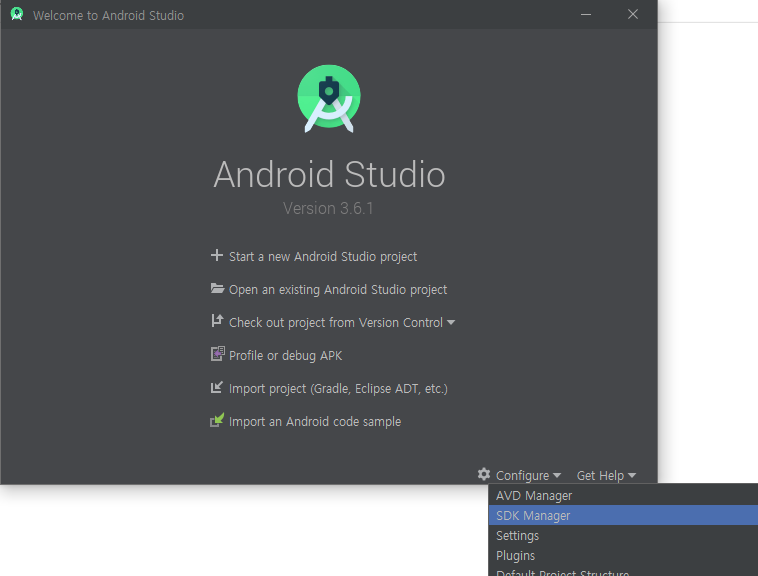Select SDK Manager from Configure menu
Viewport: 758px width, 576px height.
[x=623, y=515]
